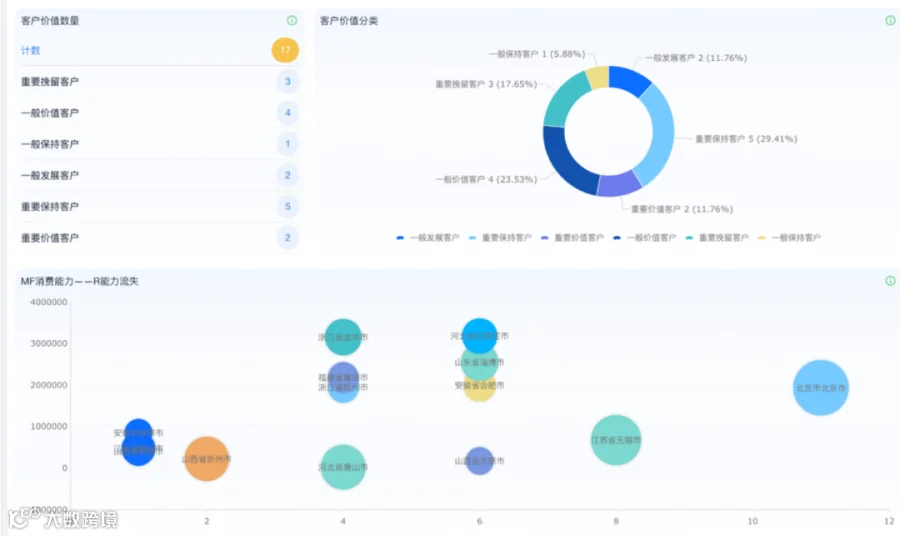The height and width of the screenshot is (536, 900).
Task: Toggle 一般保持客户 legend entry
Action: [789, 238]
